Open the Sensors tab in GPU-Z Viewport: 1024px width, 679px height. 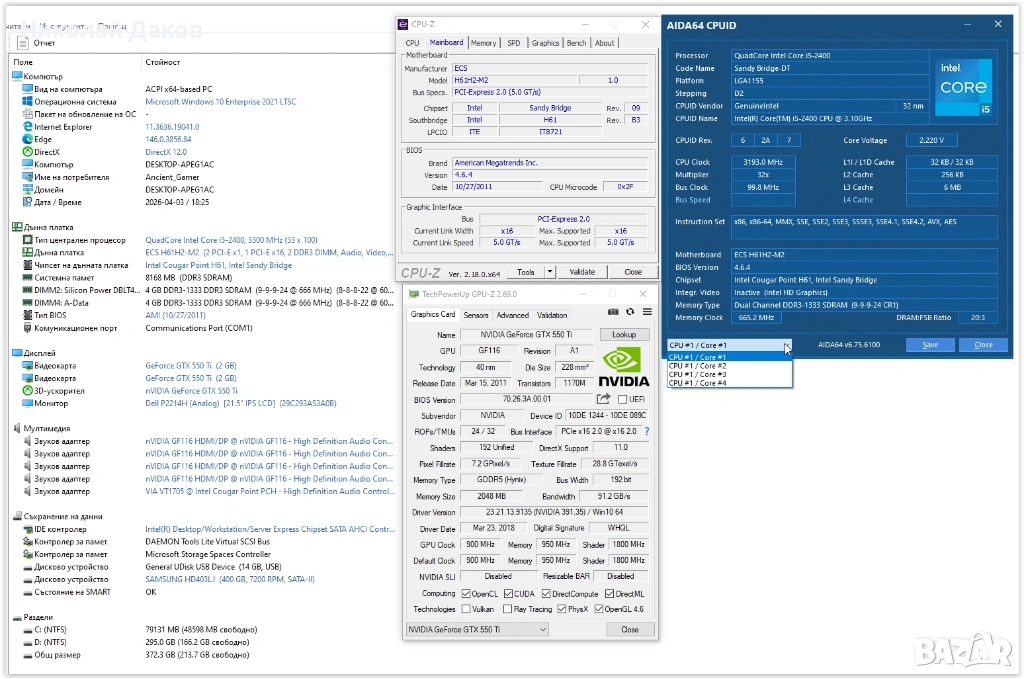pyautogui.click(x=475, y=315)
